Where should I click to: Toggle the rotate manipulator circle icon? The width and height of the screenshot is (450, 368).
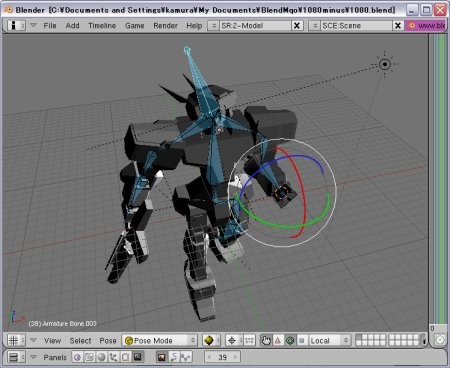[290, 340]
